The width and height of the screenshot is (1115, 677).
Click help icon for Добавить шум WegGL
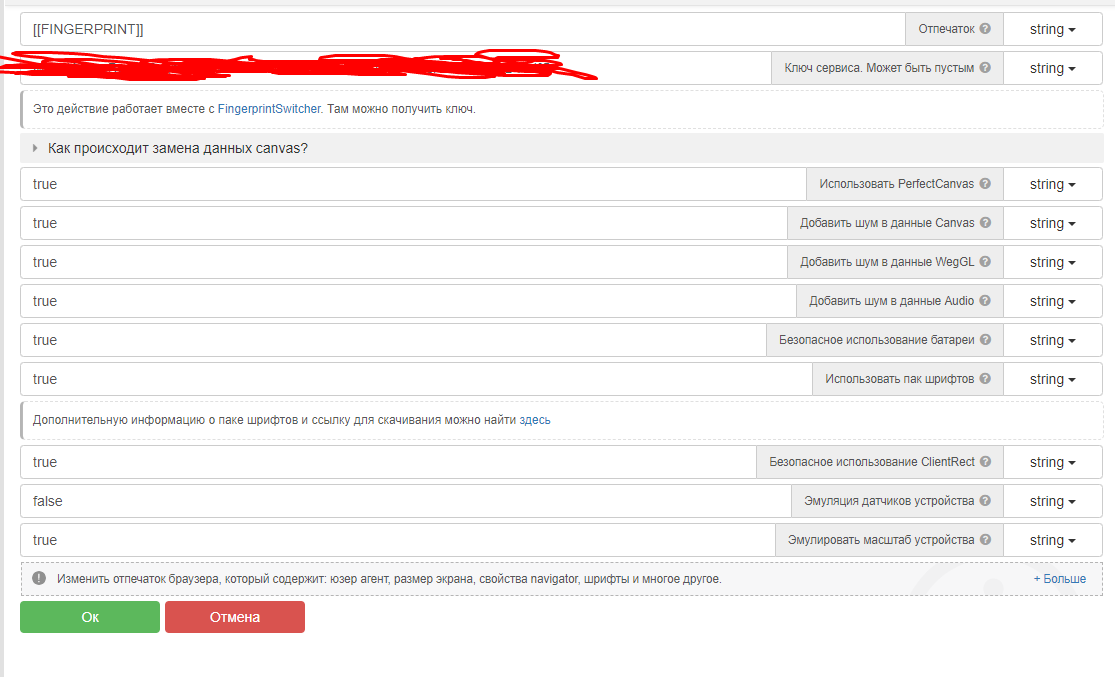(985, 262)
